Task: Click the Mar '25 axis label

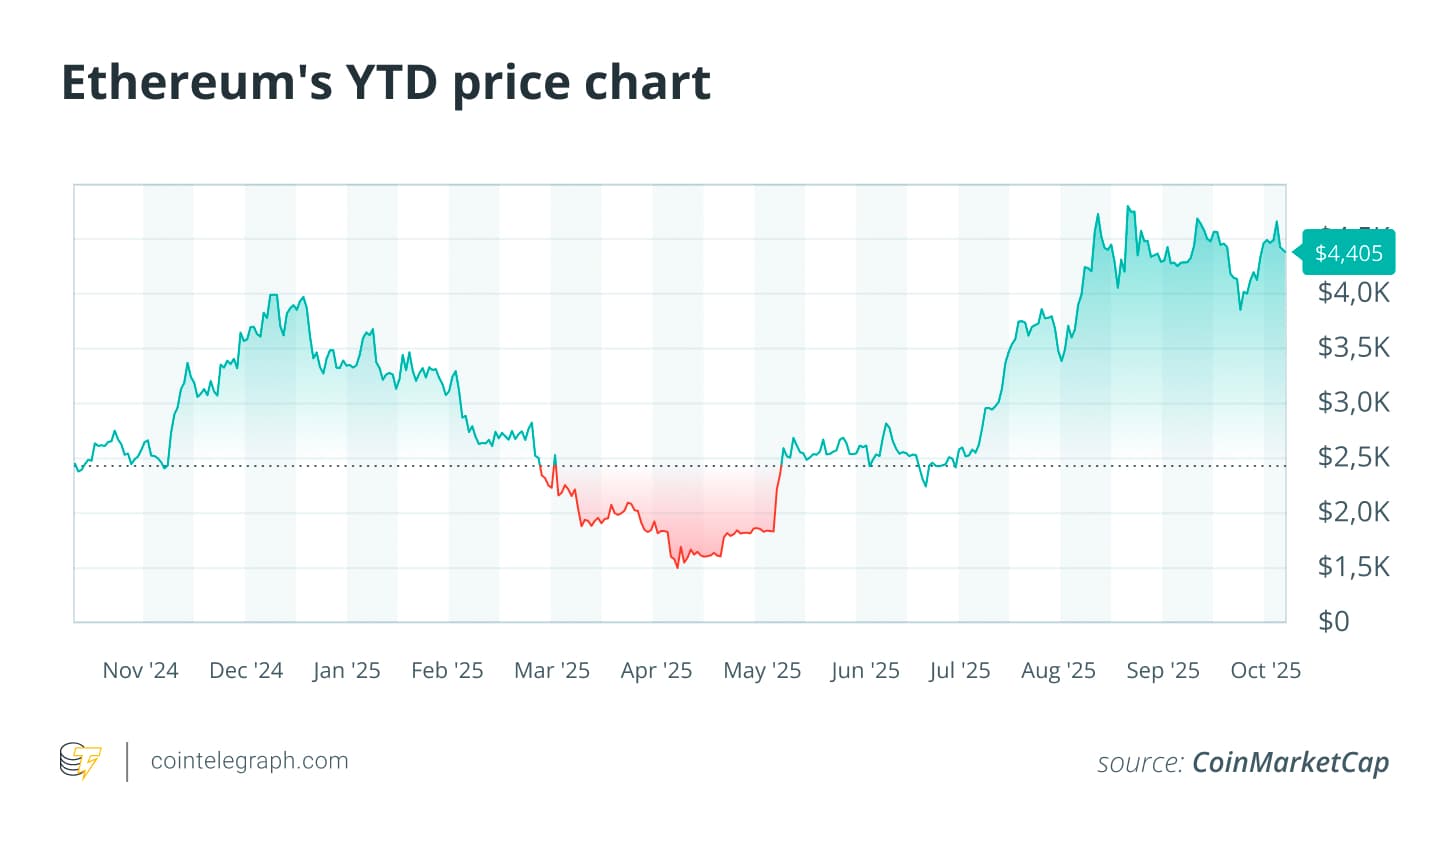Action: pyautogui.click(x=551, y=671)
